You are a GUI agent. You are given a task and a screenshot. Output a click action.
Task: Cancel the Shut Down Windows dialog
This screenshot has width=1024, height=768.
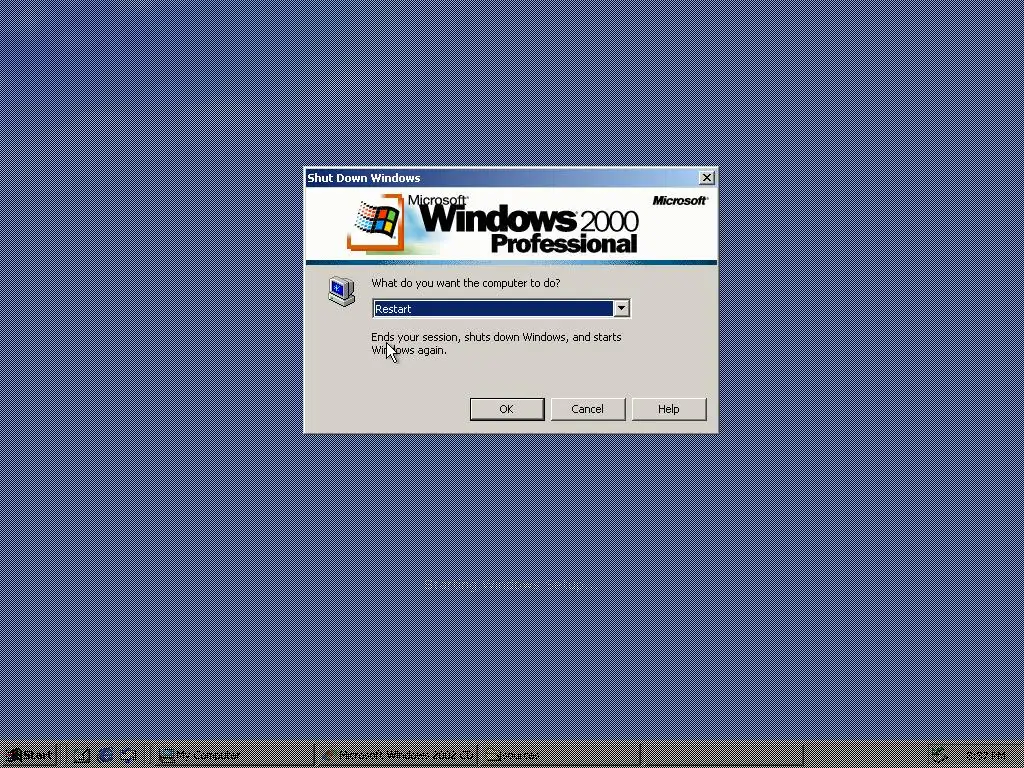[587, 409]
